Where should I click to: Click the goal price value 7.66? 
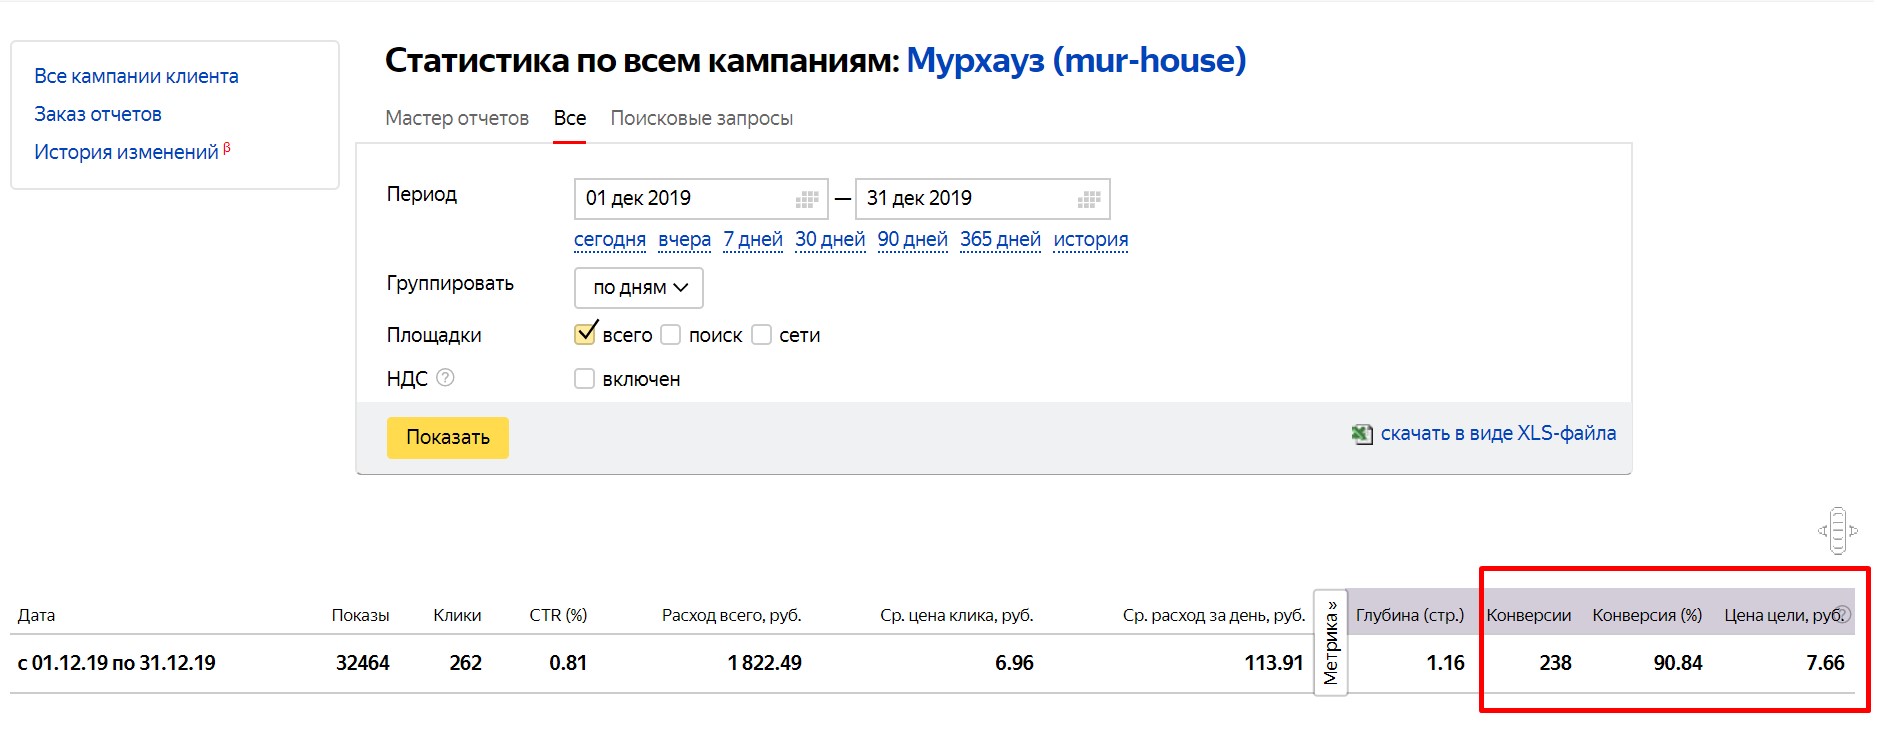(x=1825, y=663)
